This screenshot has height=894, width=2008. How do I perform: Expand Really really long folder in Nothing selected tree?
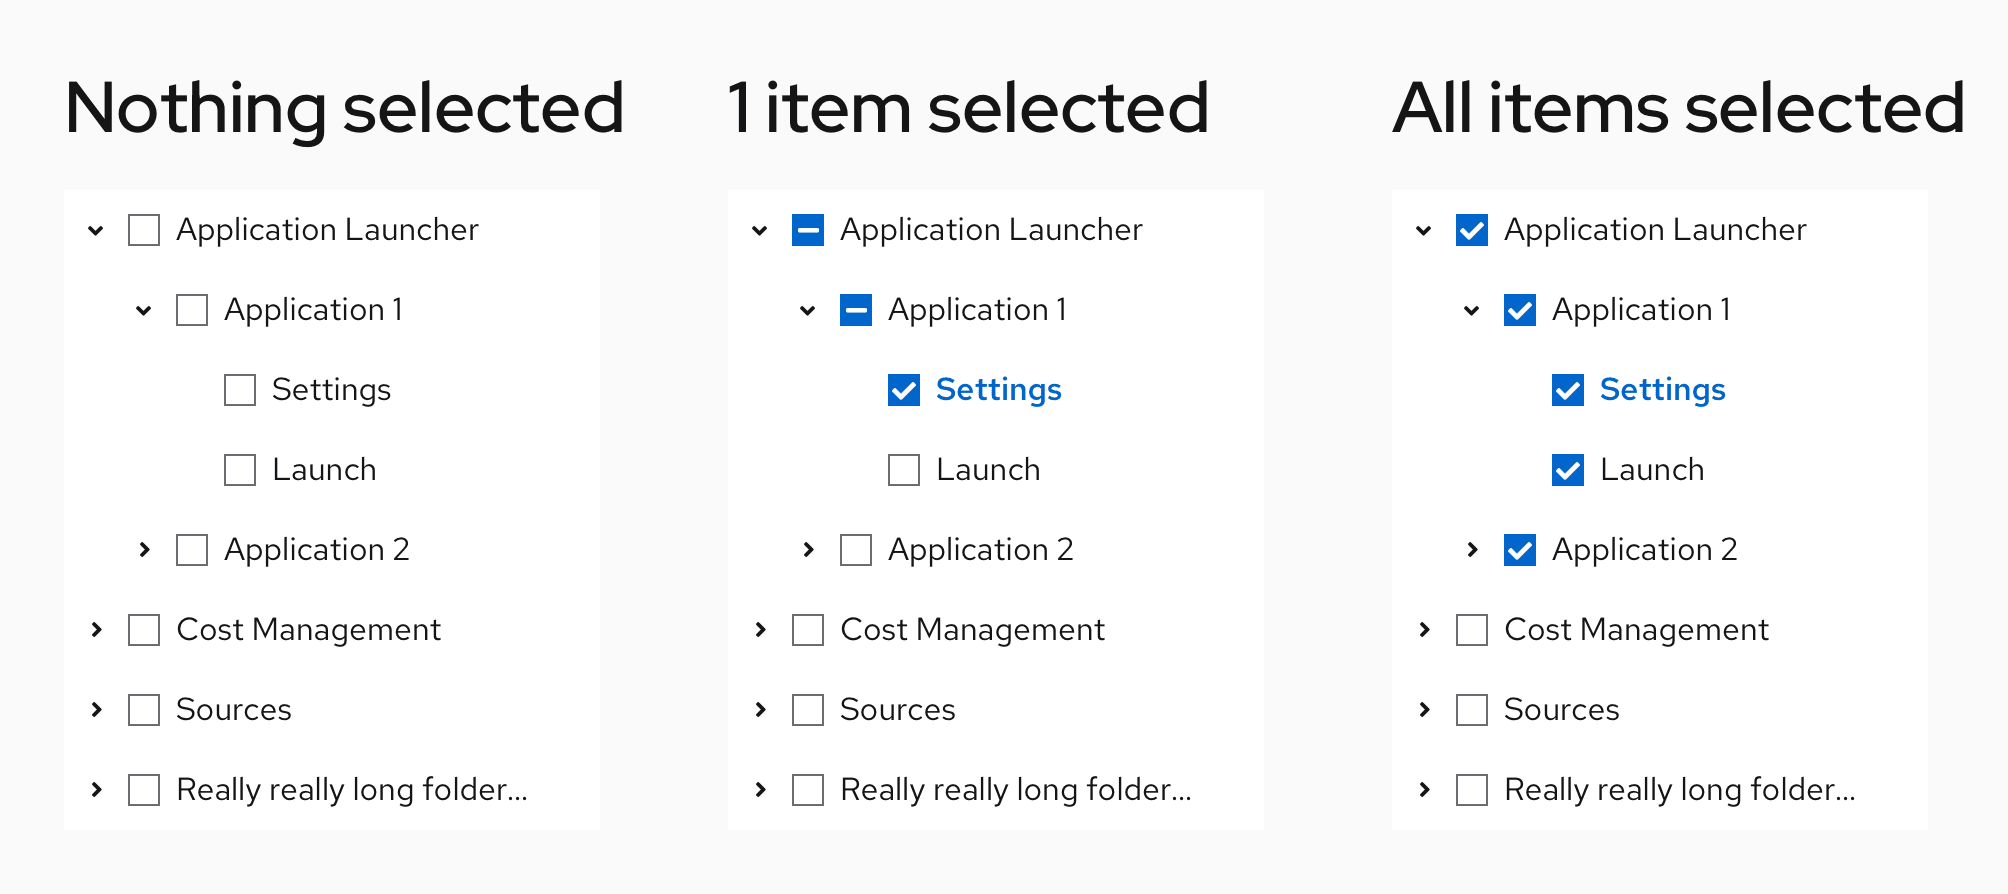pyautogui.click(x=96, y=789)
